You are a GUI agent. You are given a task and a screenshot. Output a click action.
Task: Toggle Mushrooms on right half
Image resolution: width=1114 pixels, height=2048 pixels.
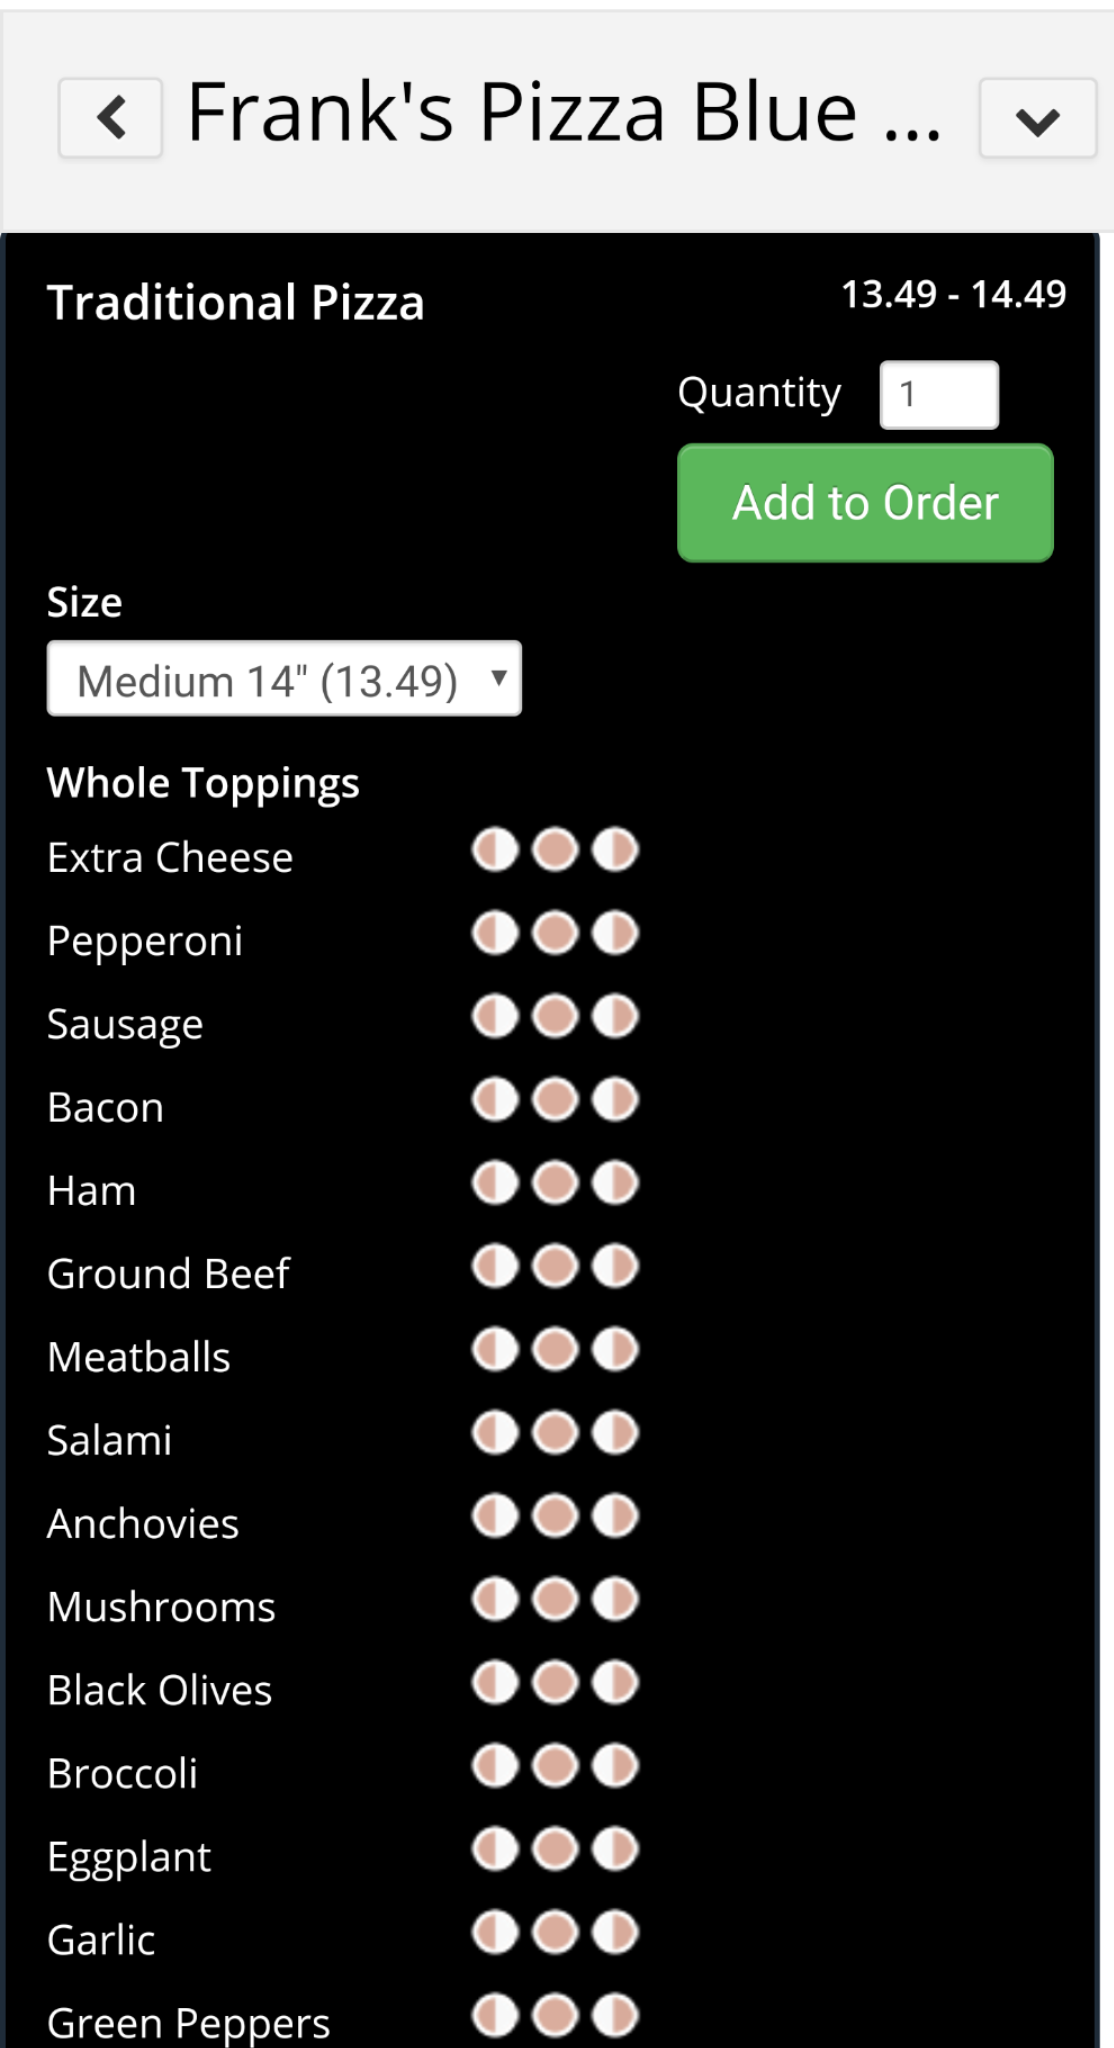point(615,1599)
